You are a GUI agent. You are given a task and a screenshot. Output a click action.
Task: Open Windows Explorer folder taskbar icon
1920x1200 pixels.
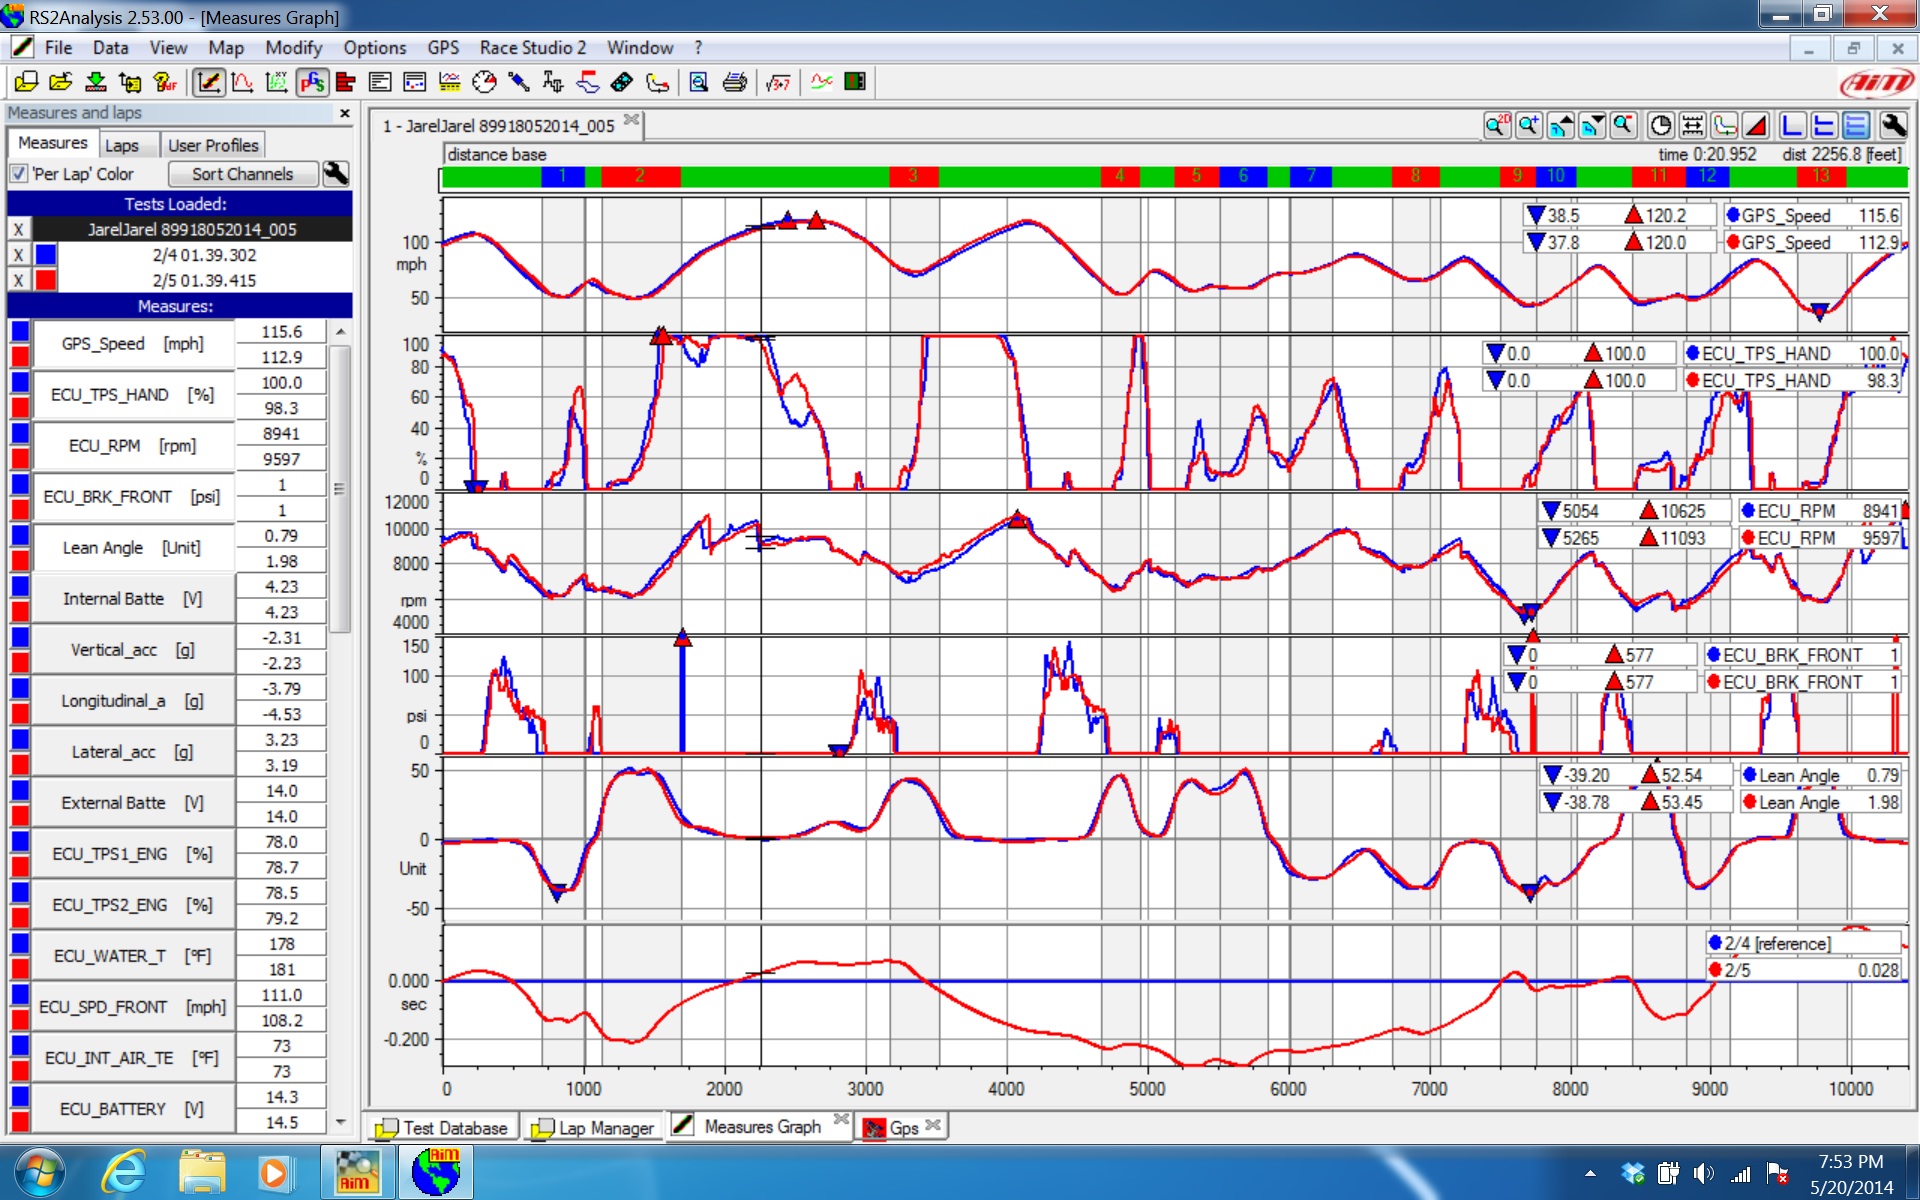[x=203, y=1172]
